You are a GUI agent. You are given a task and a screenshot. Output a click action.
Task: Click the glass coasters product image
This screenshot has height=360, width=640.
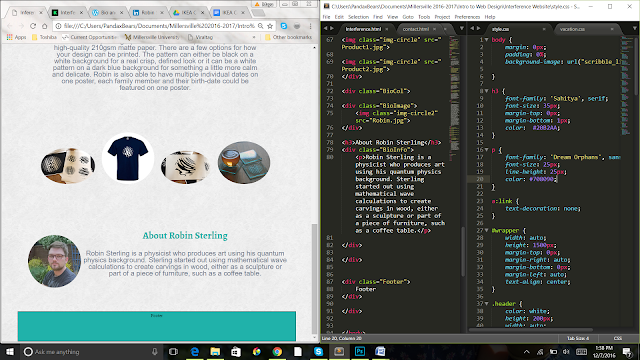click(244, 162)
